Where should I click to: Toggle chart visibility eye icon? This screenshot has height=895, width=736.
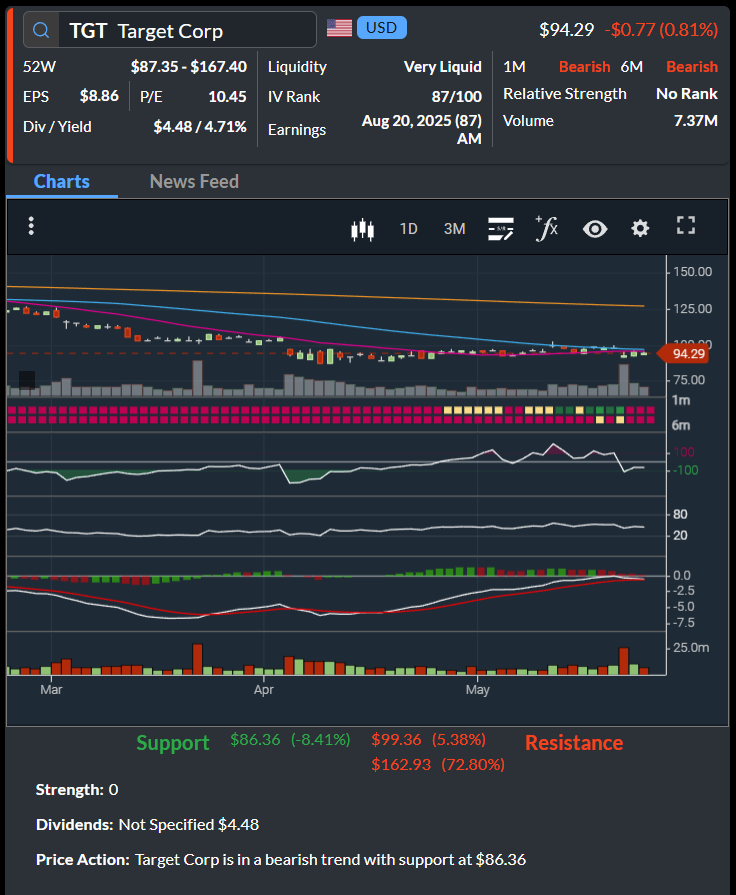[595, 229]
